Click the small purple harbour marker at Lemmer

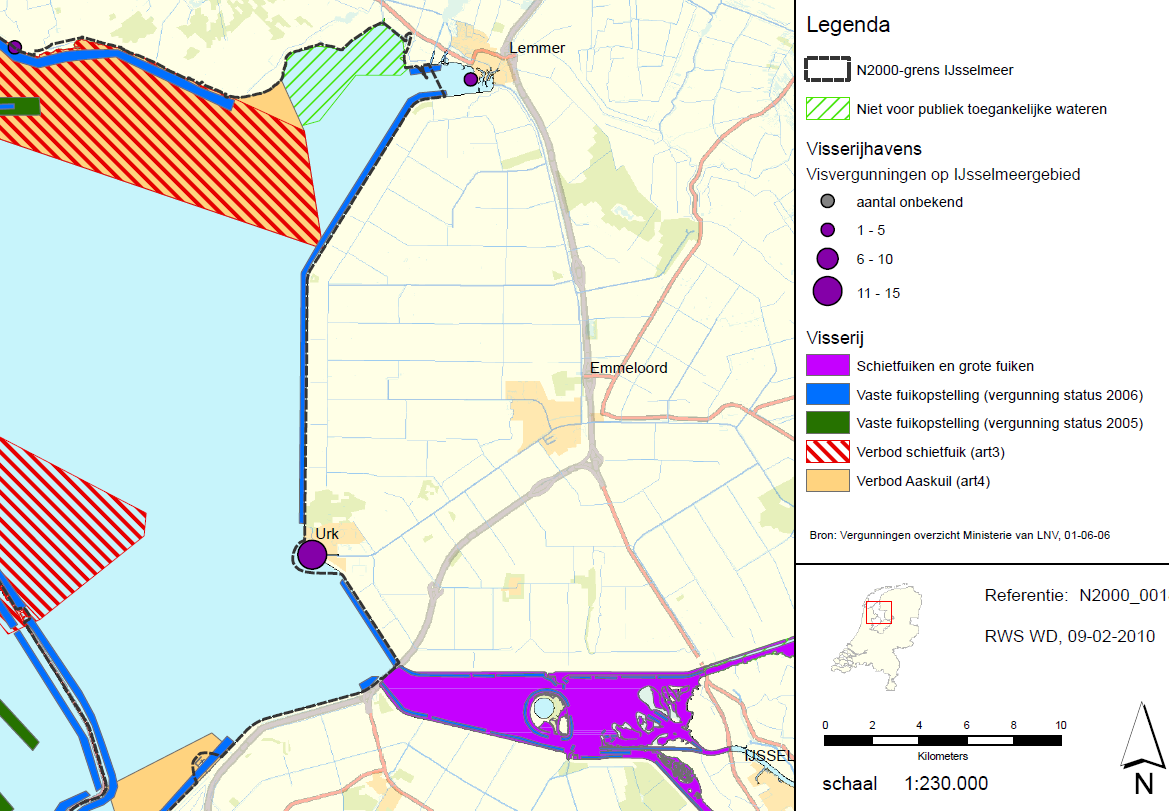point(470,79)
